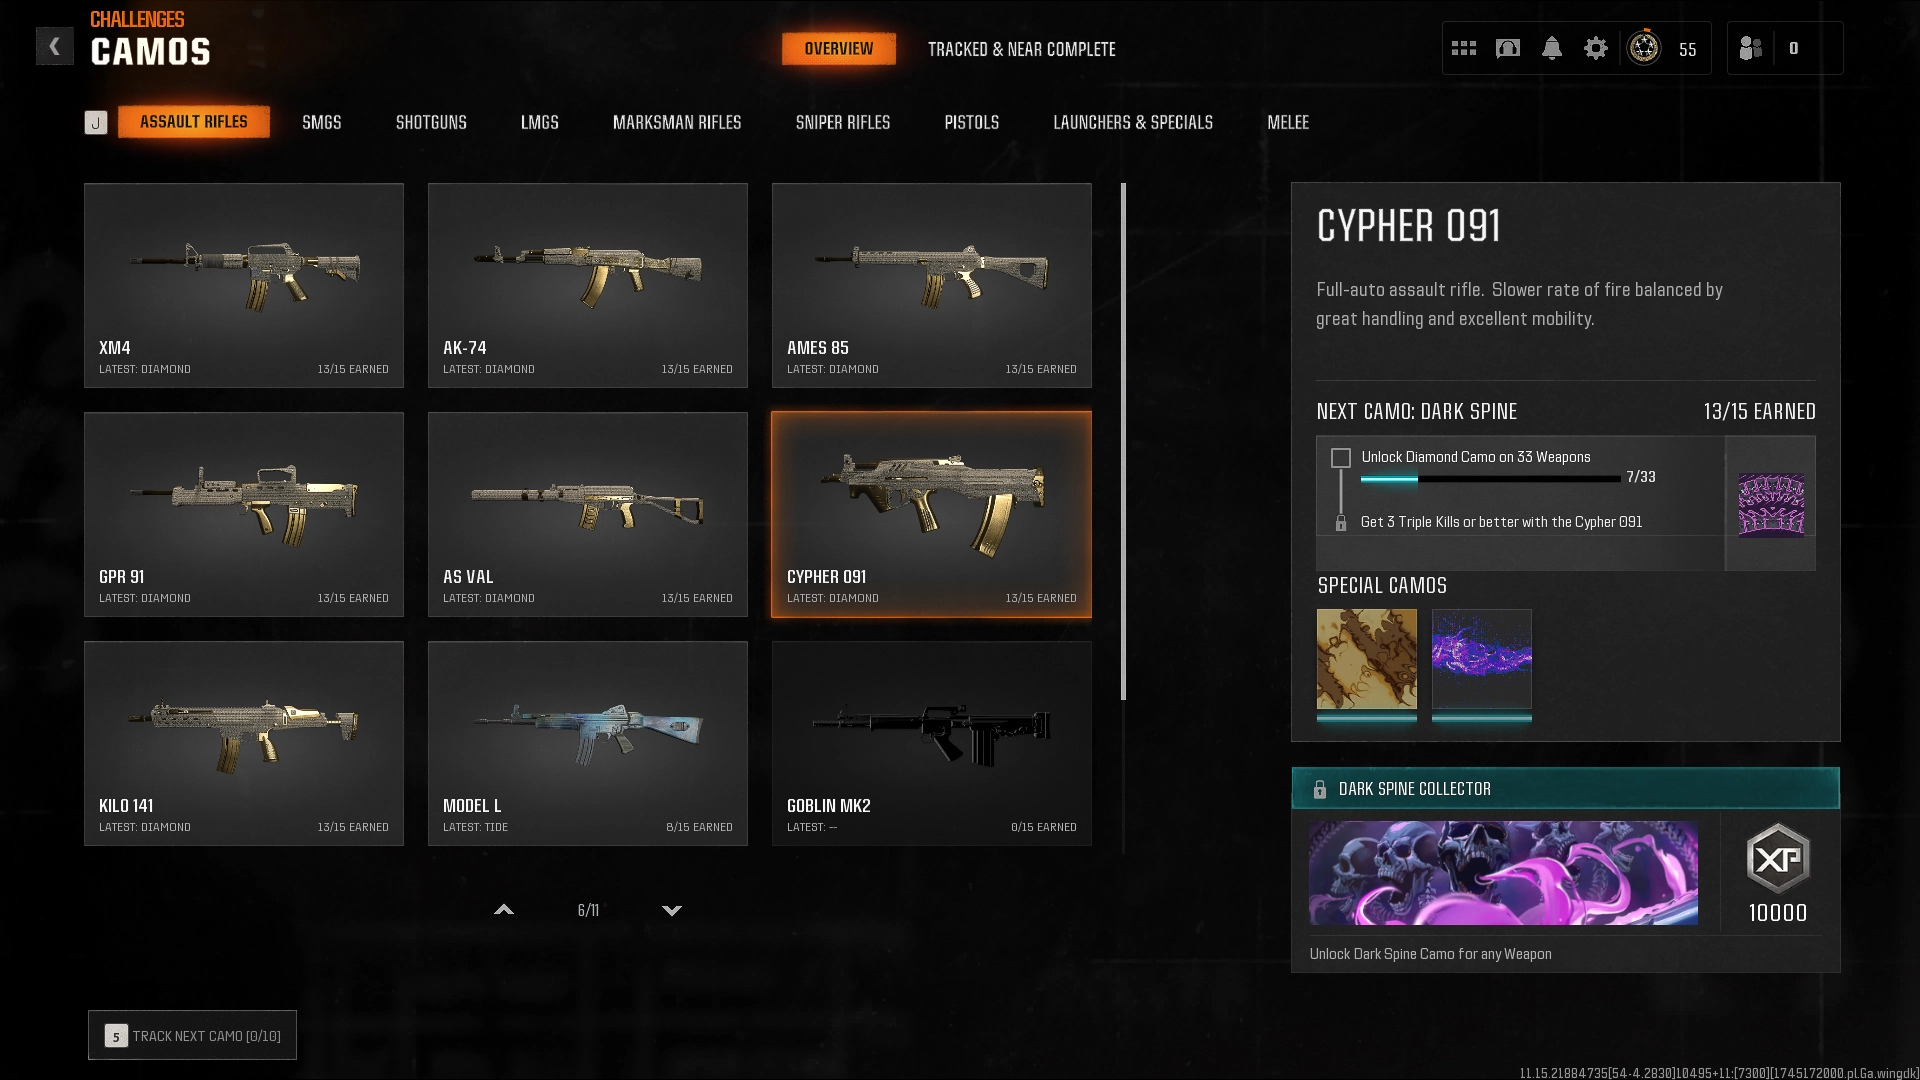Go back using the left arrow button
This screenshot has width=1920, height=1080.
55,46
